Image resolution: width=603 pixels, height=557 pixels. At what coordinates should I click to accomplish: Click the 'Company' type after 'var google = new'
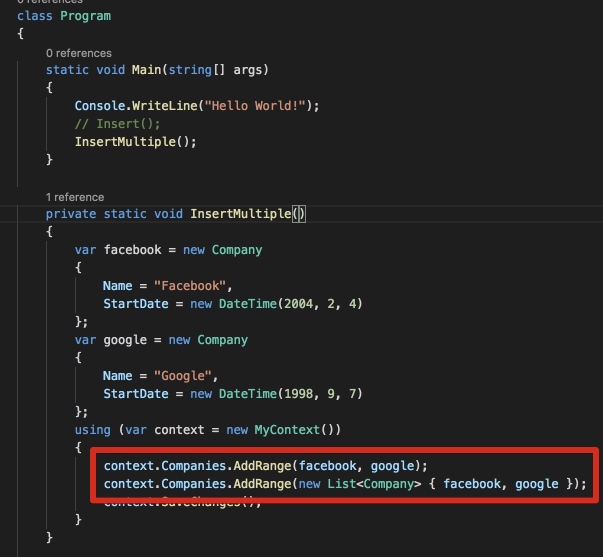tap(223, 340)
